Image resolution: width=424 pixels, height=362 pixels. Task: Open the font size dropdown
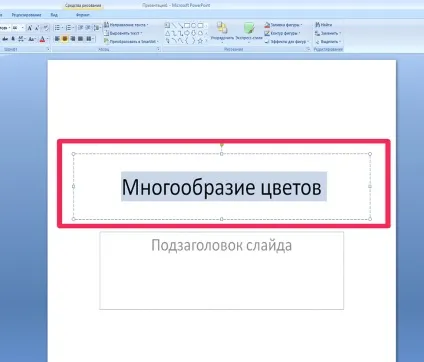coord(22,28)
